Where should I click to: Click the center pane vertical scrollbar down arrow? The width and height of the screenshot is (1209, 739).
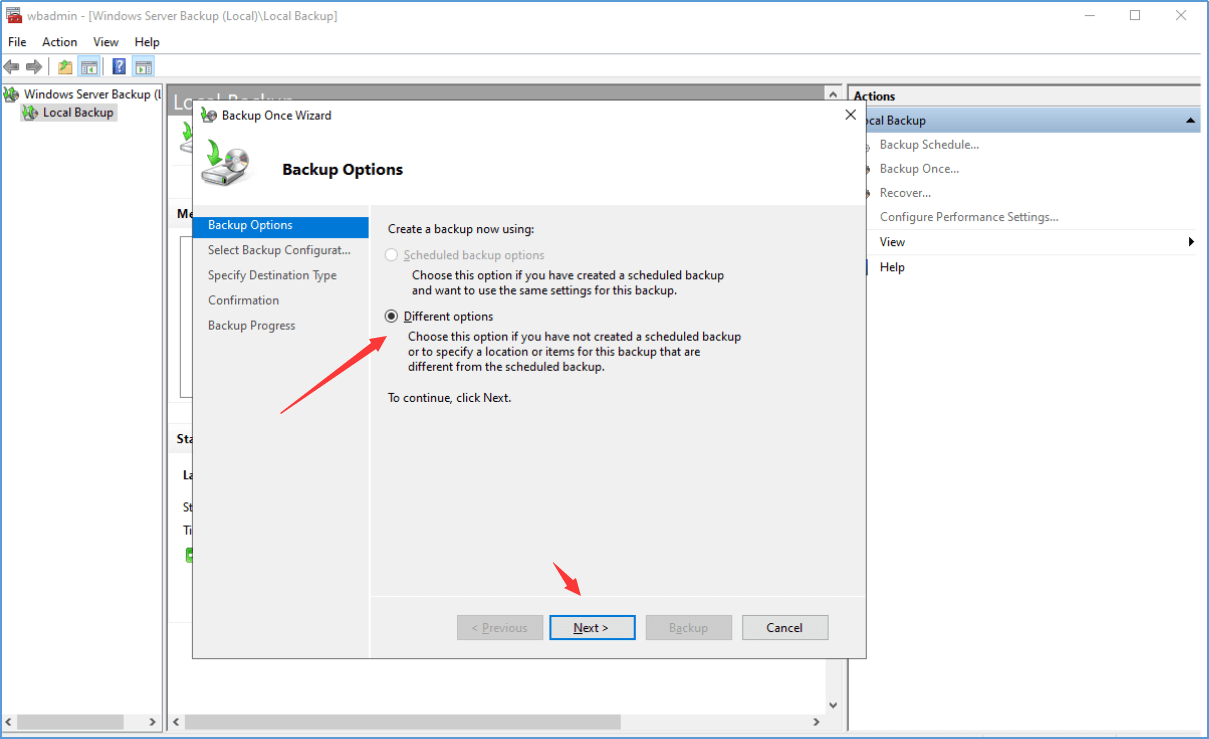coord(832,706)
